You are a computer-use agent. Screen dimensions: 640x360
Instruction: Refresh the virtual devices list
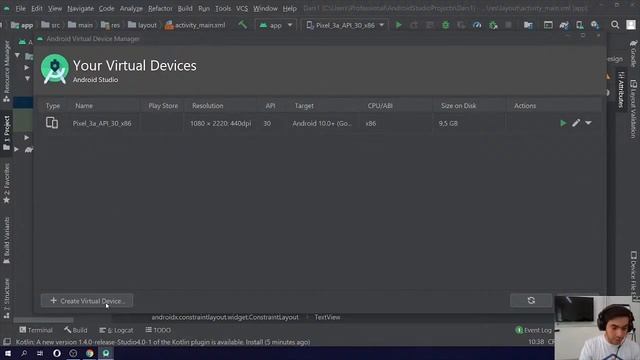(531, 300)
